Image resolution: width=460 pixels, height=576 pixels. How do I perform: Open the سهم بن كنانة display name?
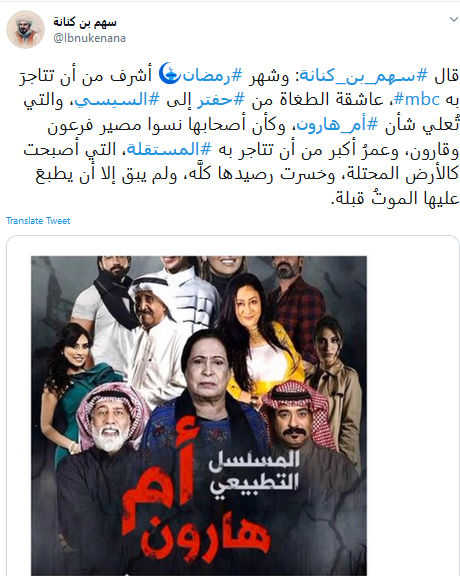(x=85, y=22)
